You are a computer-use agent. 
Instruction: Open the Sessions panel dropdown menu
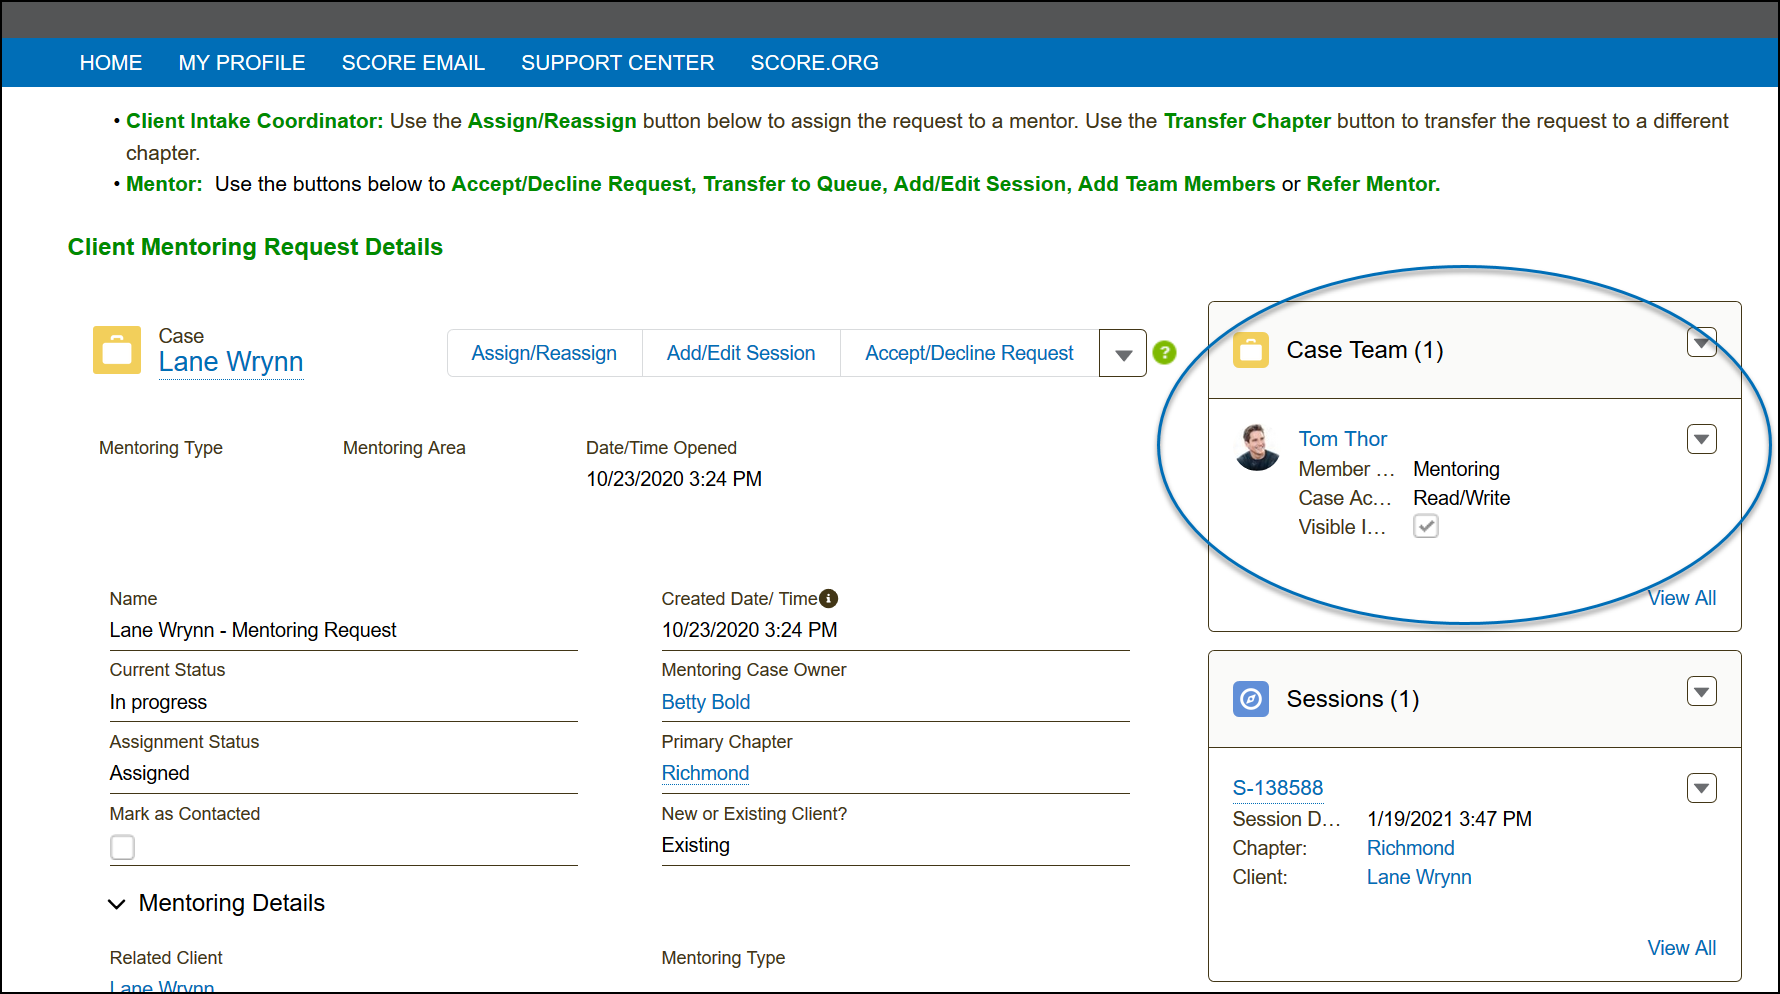[1702, 691]
